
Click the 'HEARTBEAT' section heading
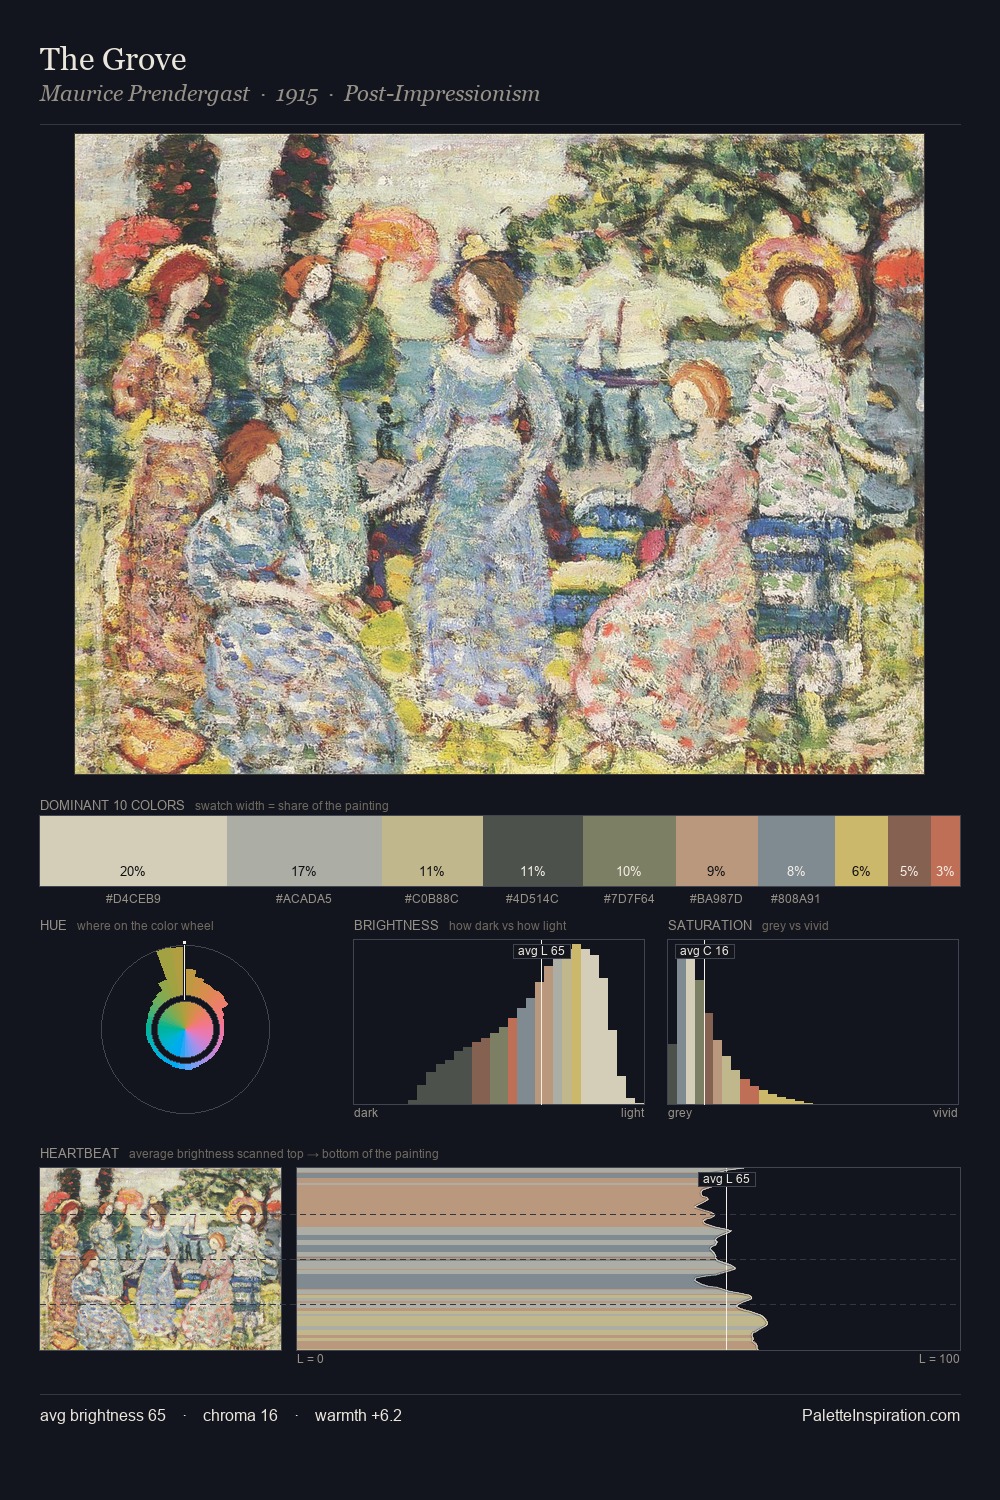[79, 1153]
